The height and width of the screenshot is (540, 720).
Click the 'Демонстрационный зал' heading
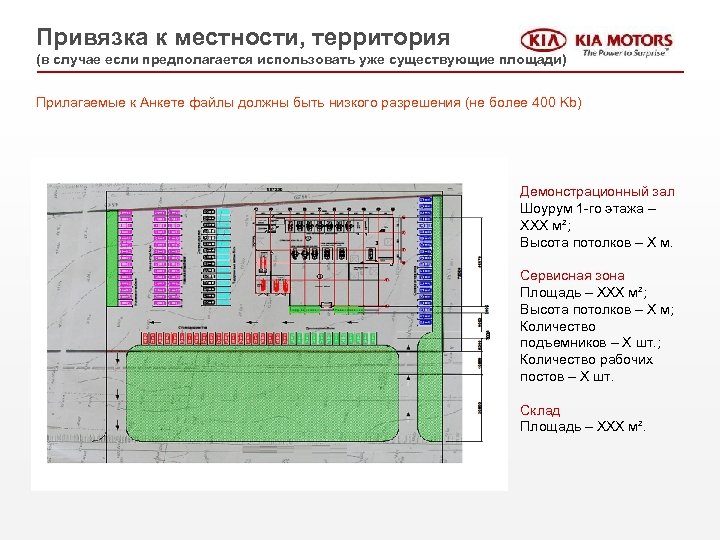[597, 191]
